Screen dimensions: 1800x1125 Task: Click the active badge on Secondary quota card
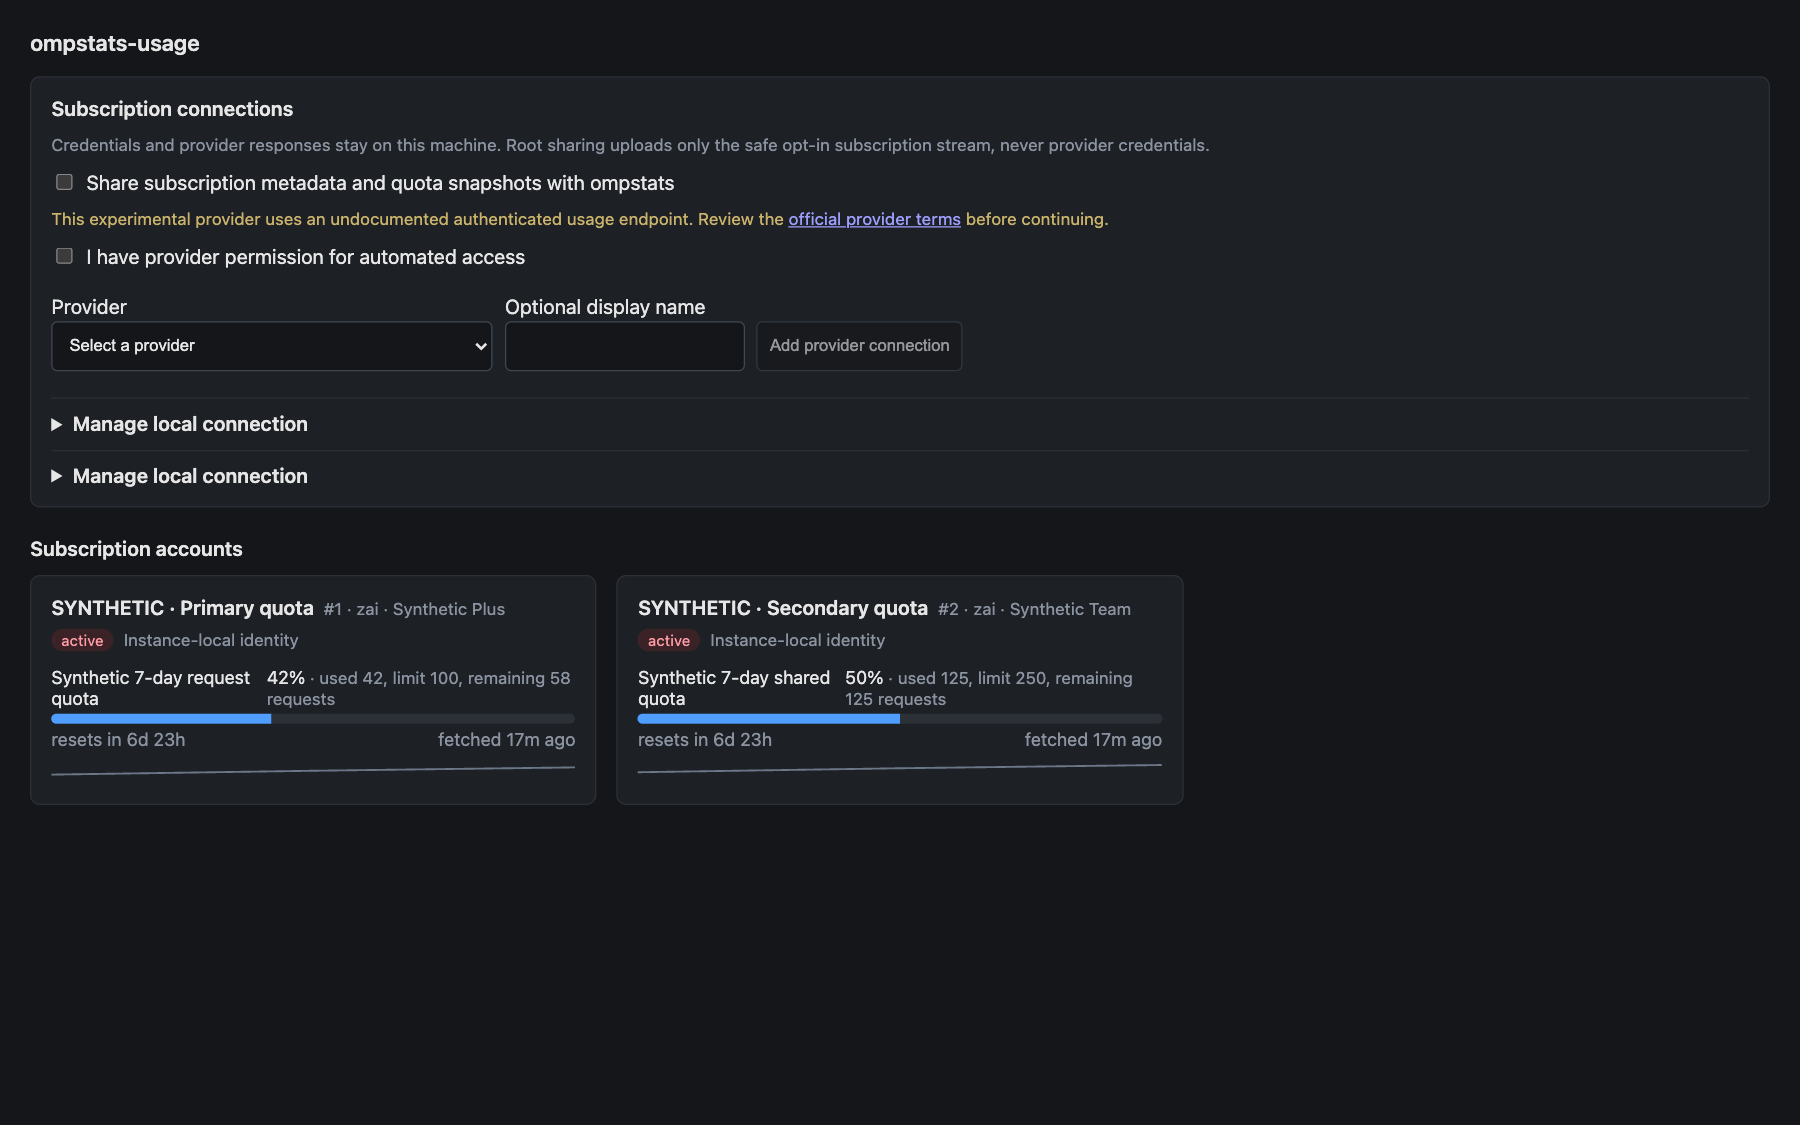click(669, 641)
